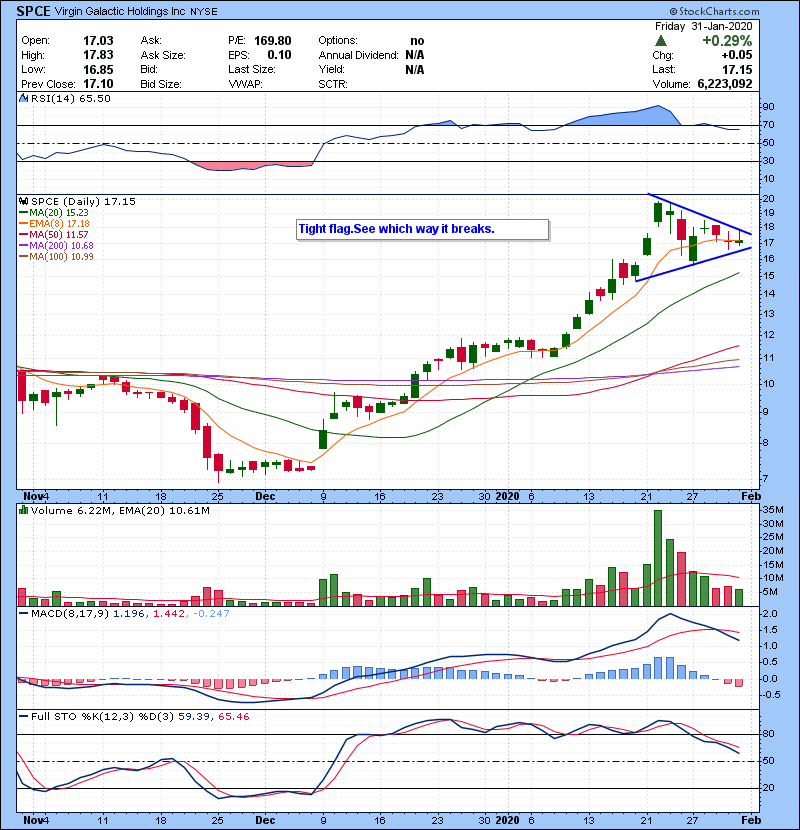Click the MA(50) 11.57 legend entry

click(54, 234)
